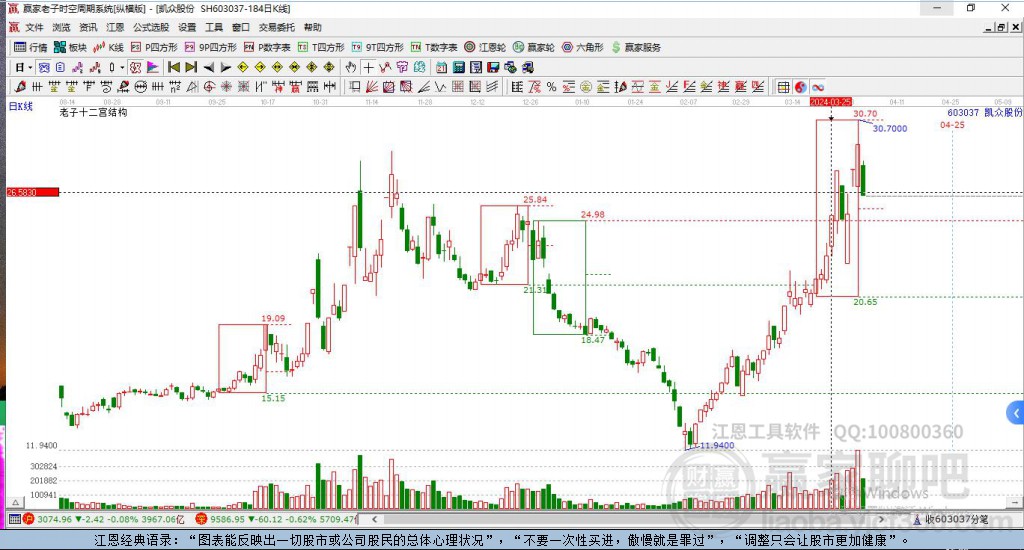Open the 交易委托 menu
The height and width of the screenshot is (550, 1024).
point(277,27)
